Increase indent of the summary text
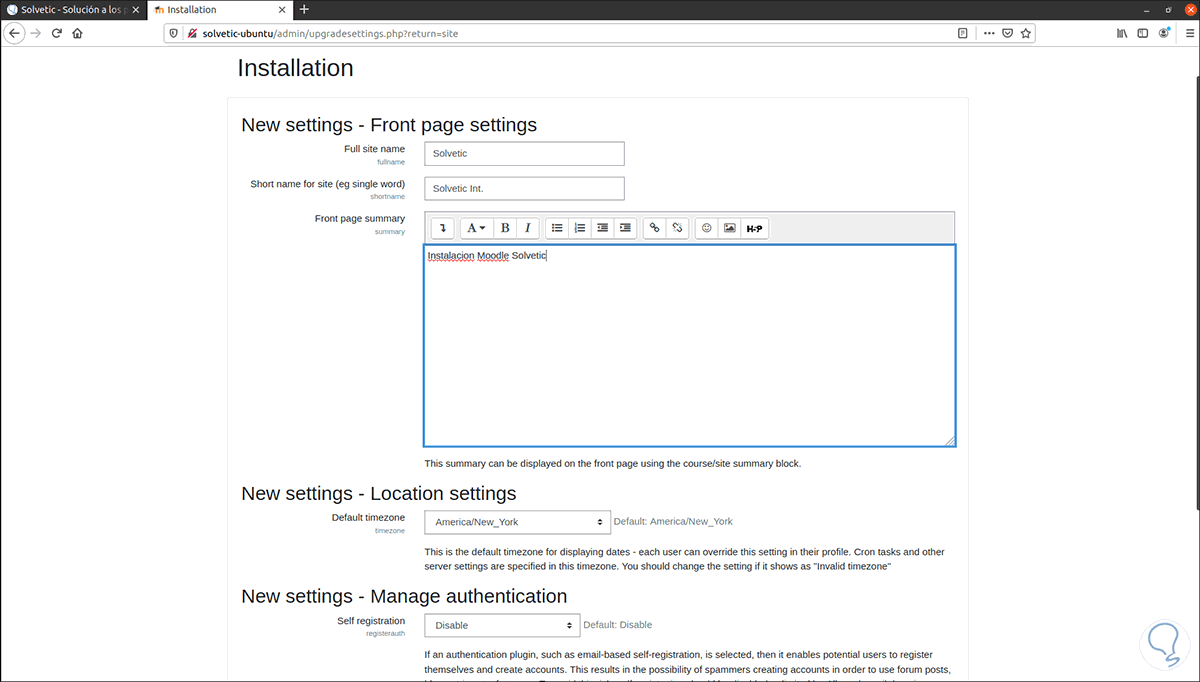The image size is (1200, 682). pos(625,228)
